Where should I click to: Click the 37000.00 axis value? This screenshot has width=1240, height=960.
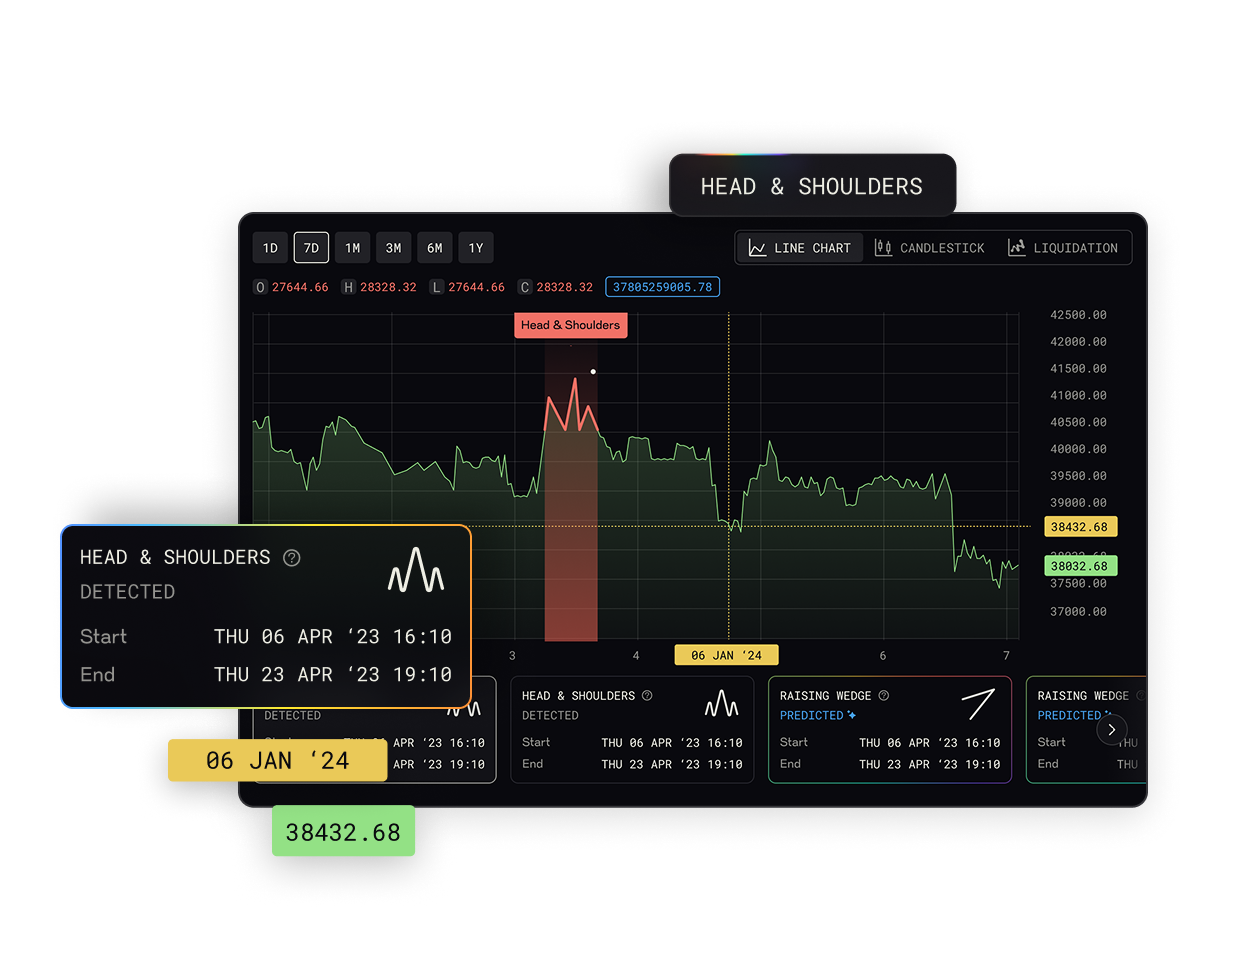[x=1078, y=611]
